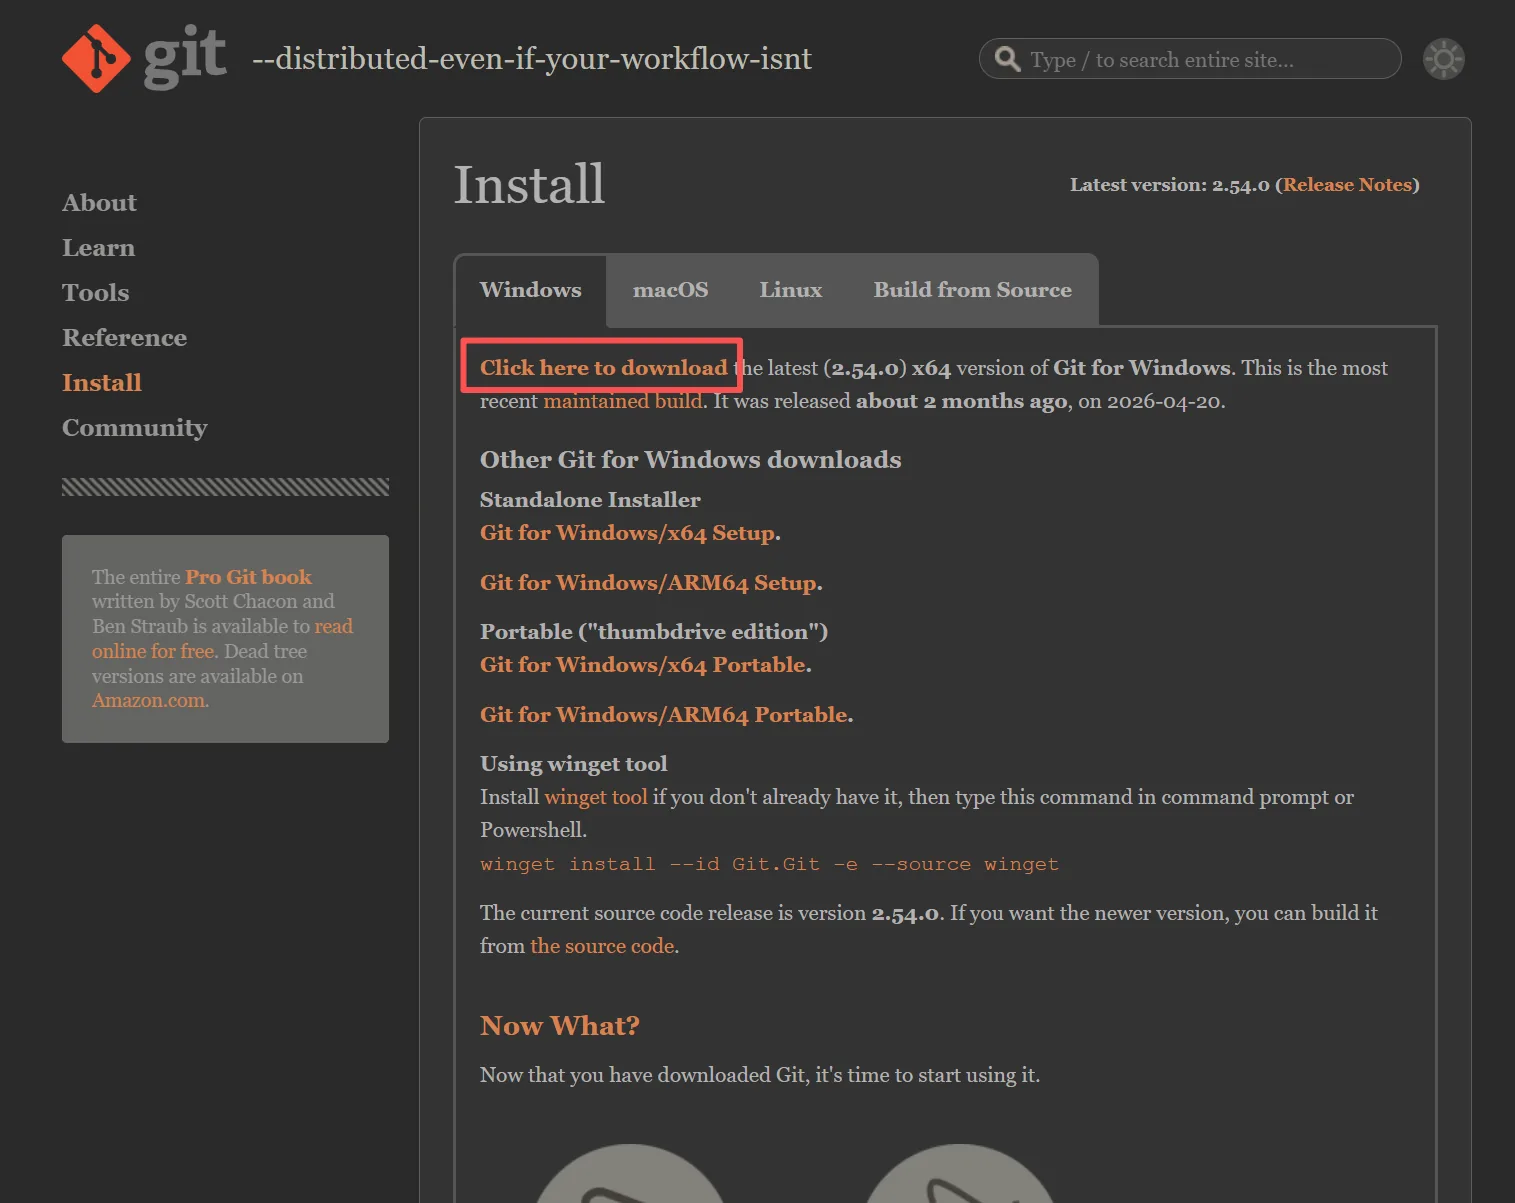
Task: Click the 'git' wordmark text in header
Action: tap(185, 58)
